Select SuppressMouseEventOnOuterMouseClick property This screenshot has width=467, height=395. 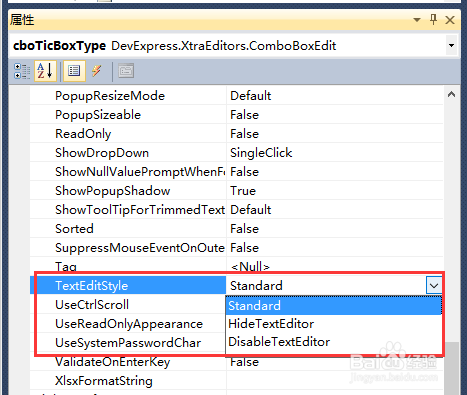(x=128, y=248)
